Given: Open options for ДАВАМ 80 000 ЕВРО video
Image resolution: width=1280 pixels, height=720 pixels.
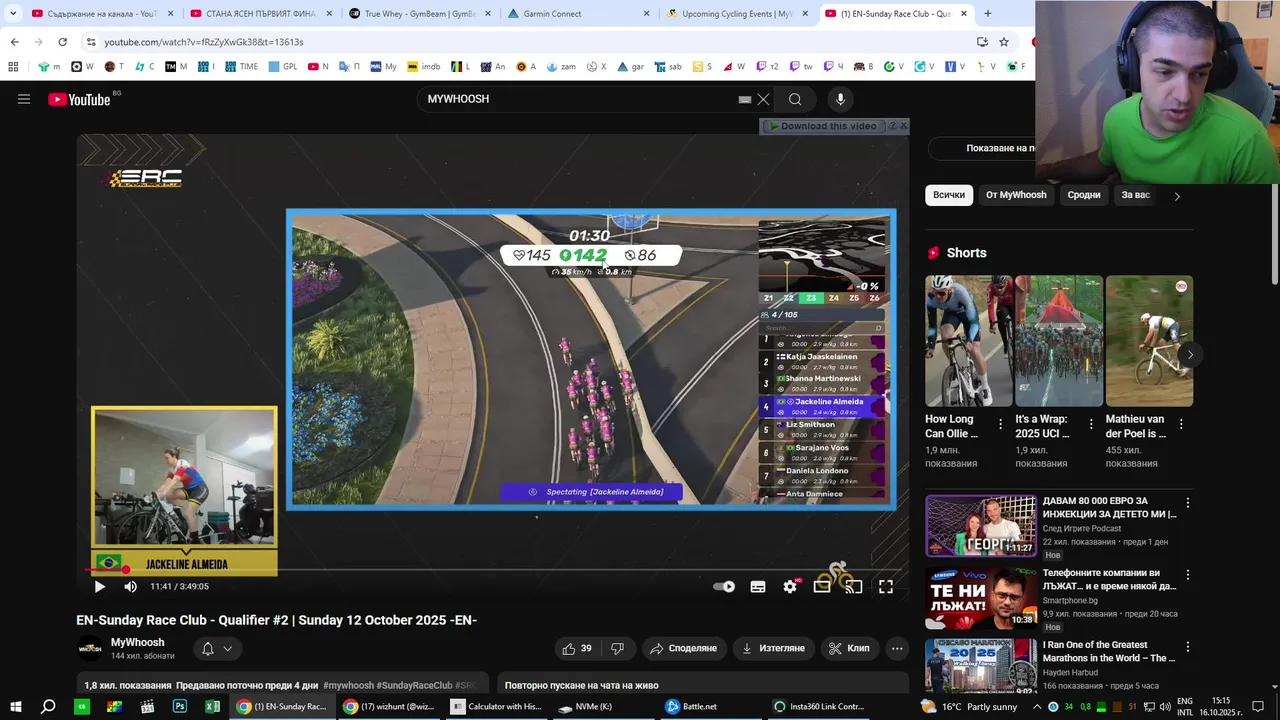Looking at the screenshot, I should click(1188, 503).
